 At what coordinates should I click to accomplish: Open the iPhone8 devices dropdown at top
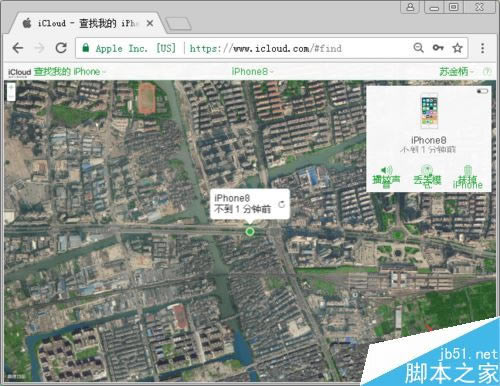click(x=252, y=71)
